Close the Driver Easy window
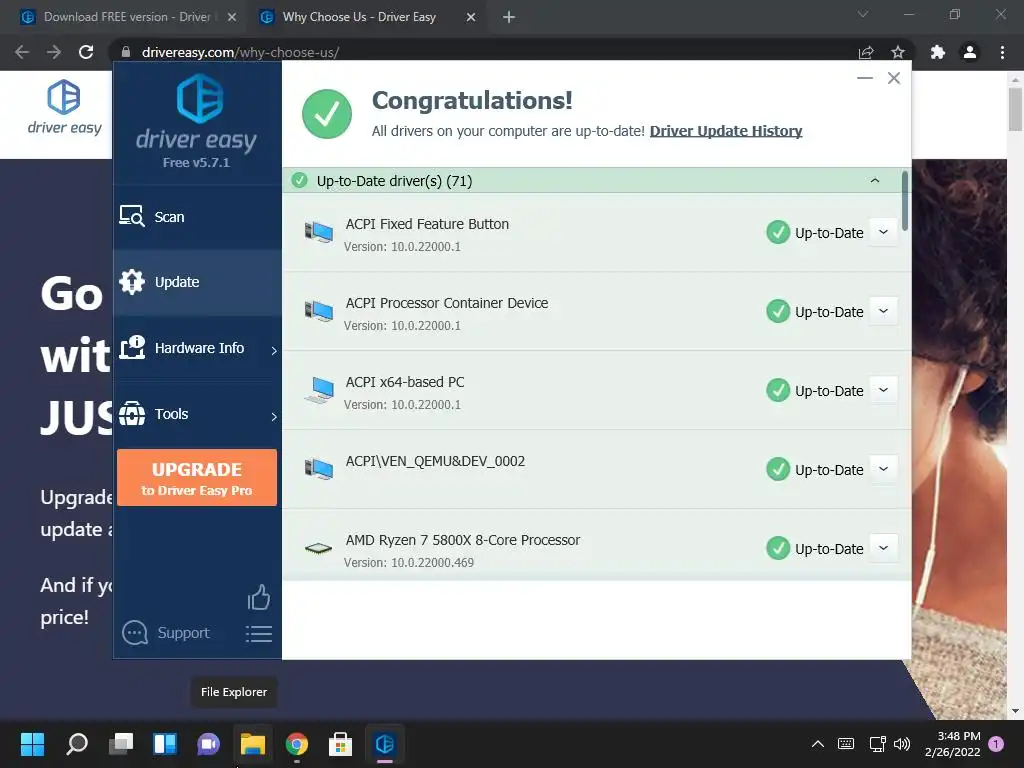Viewport: 1024px width, 768px height. pos(893,78)
